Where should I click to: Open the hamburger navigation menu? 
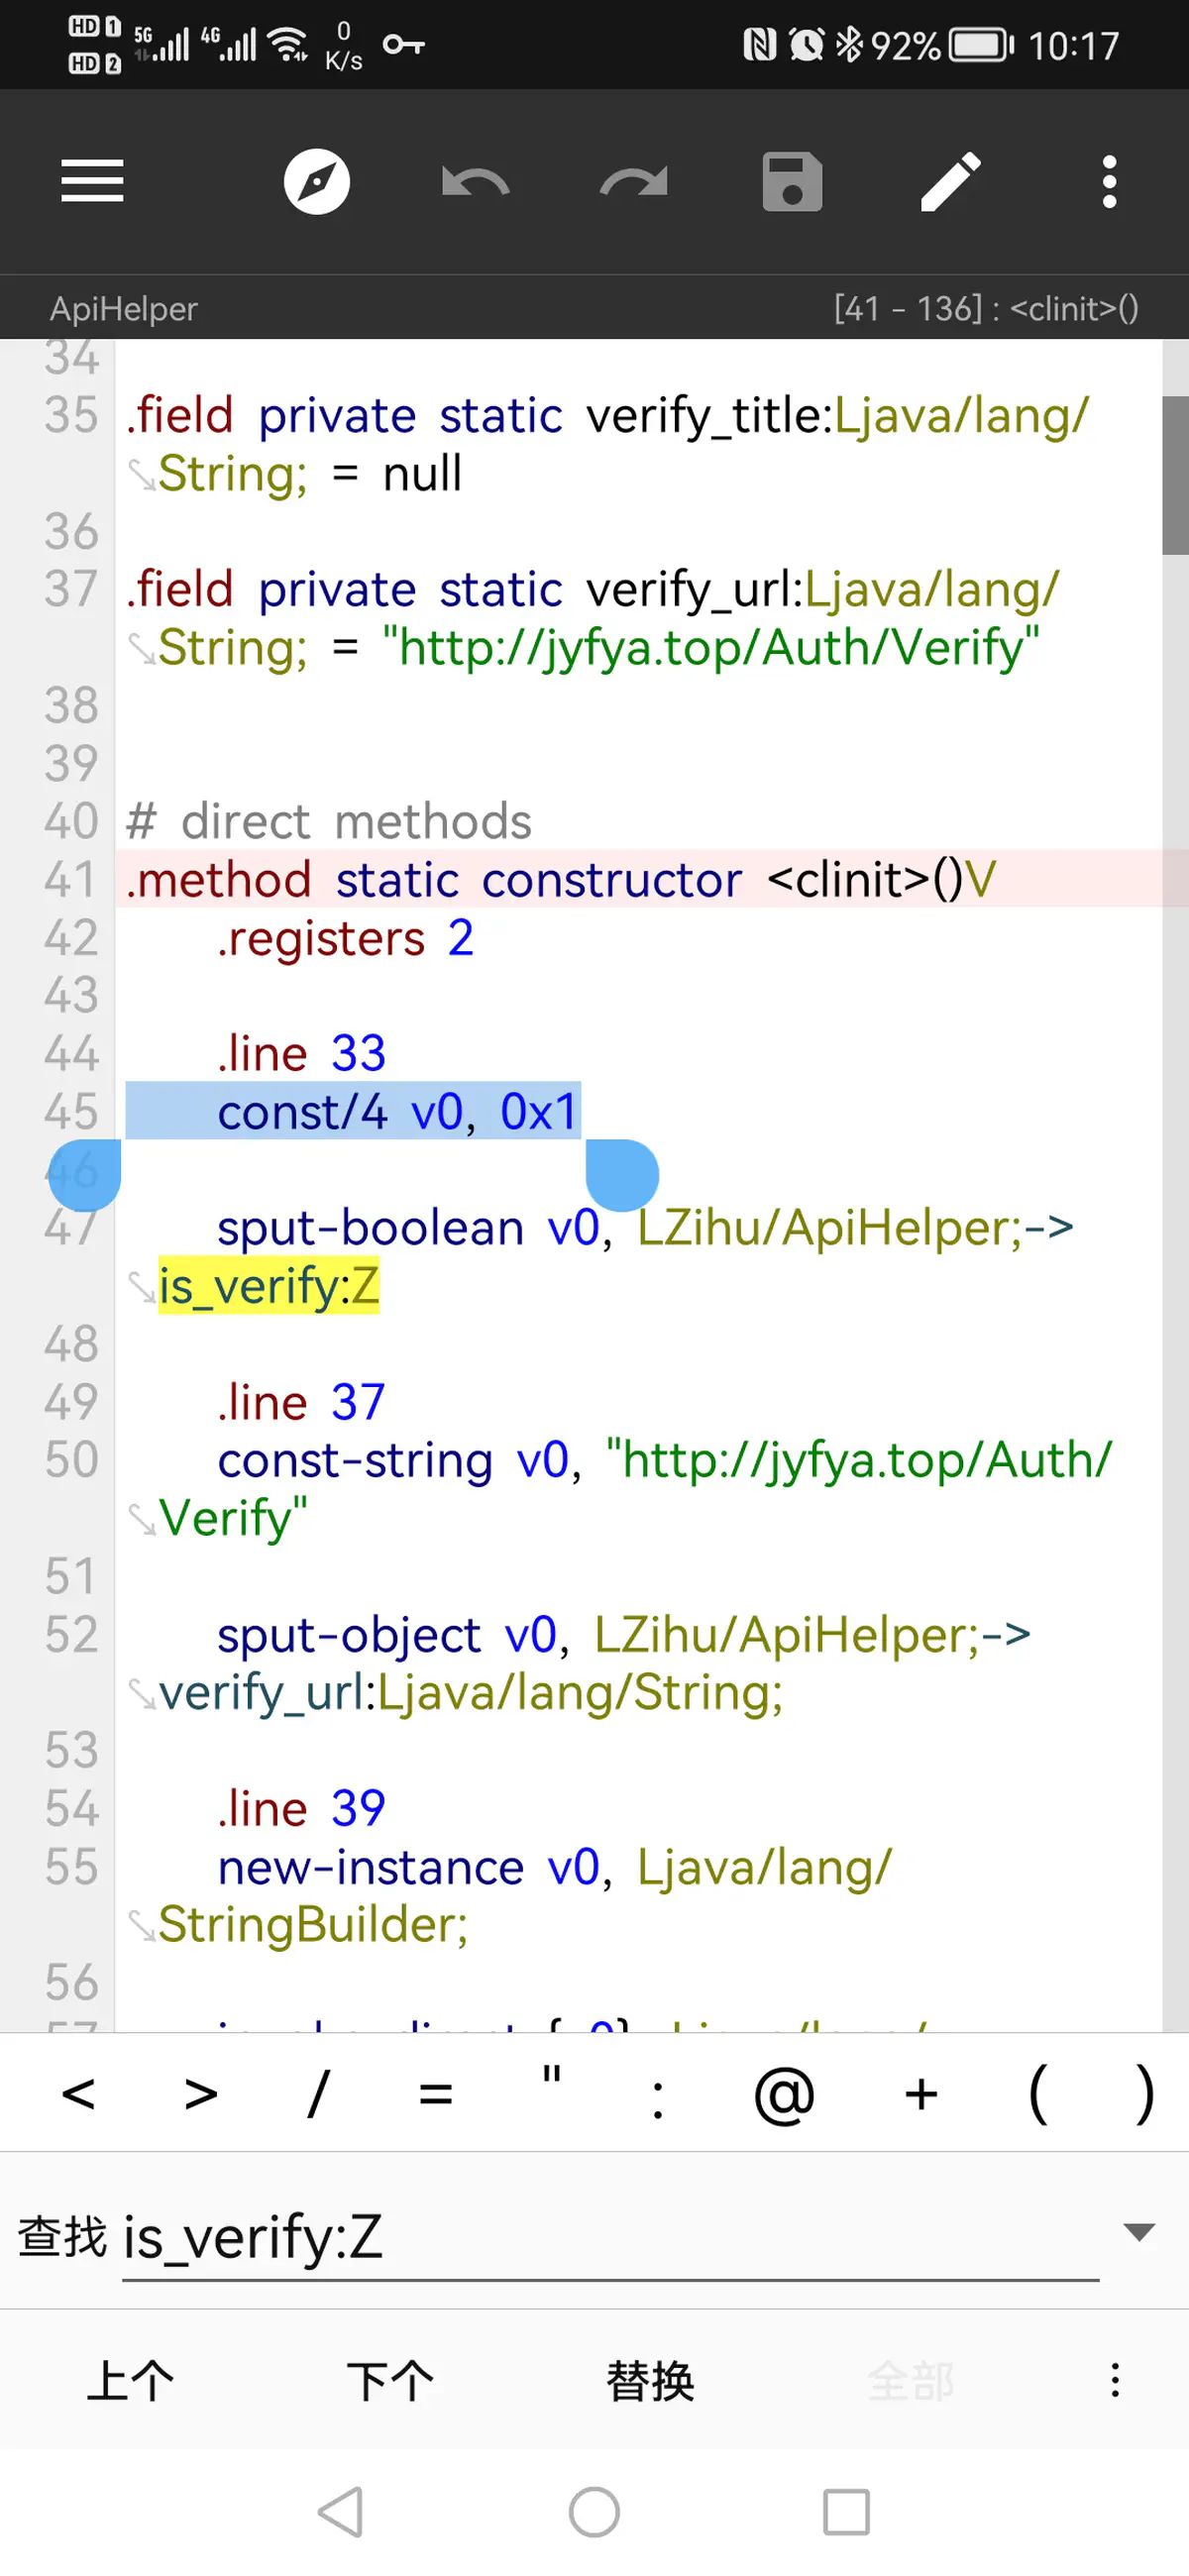coord(92,181)
